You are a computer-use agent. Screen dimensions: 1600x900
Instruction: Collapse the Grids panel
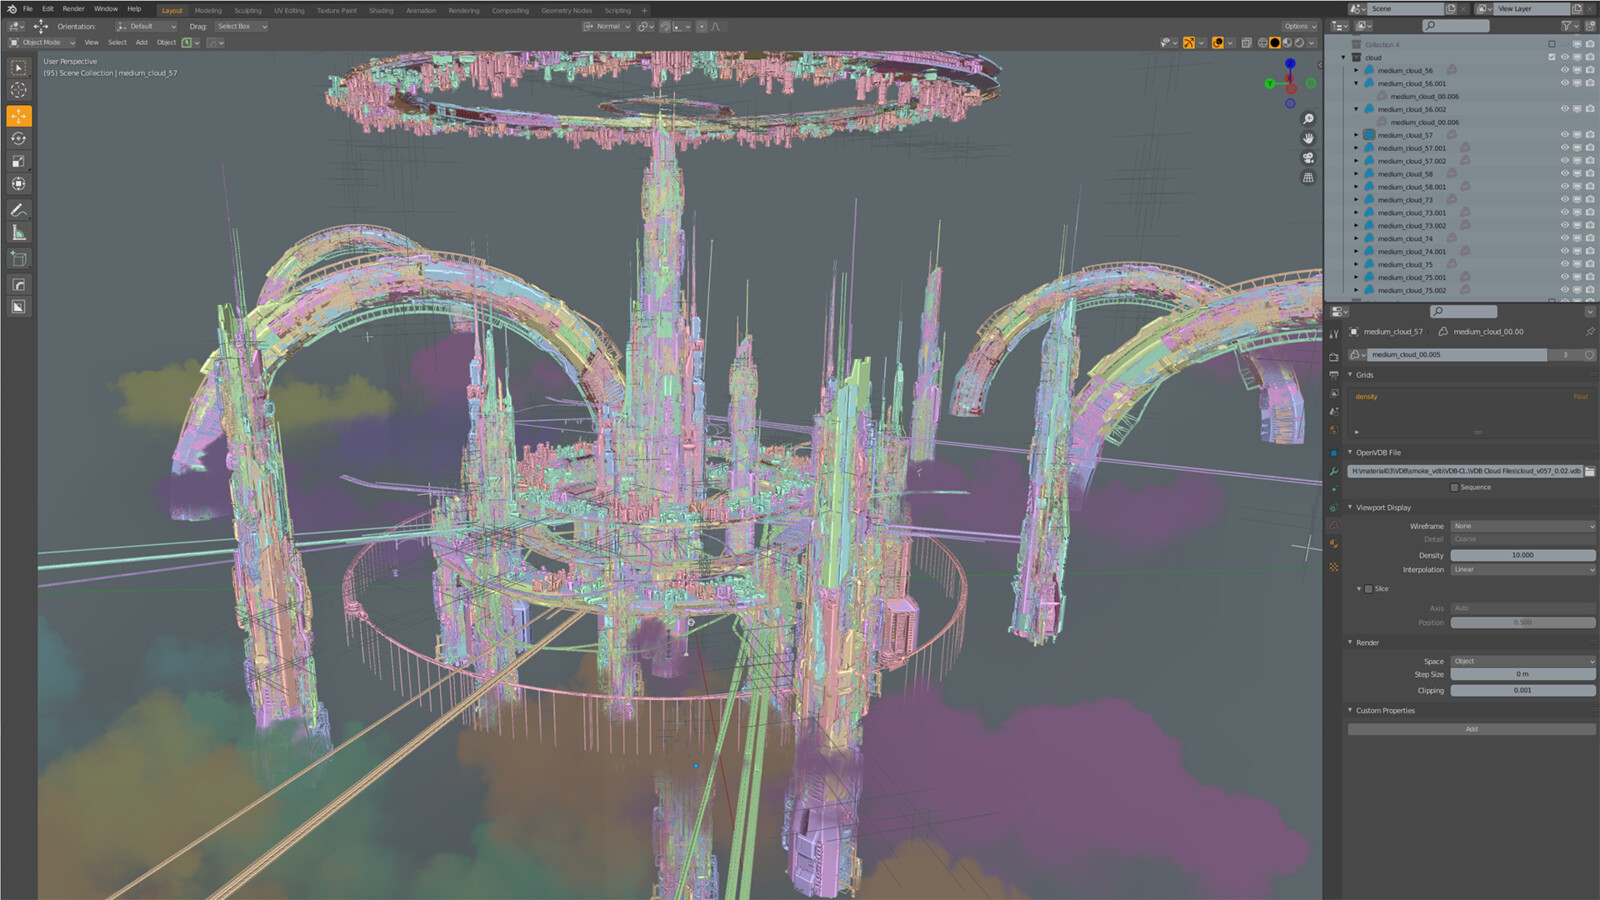tap(1350, 375)
